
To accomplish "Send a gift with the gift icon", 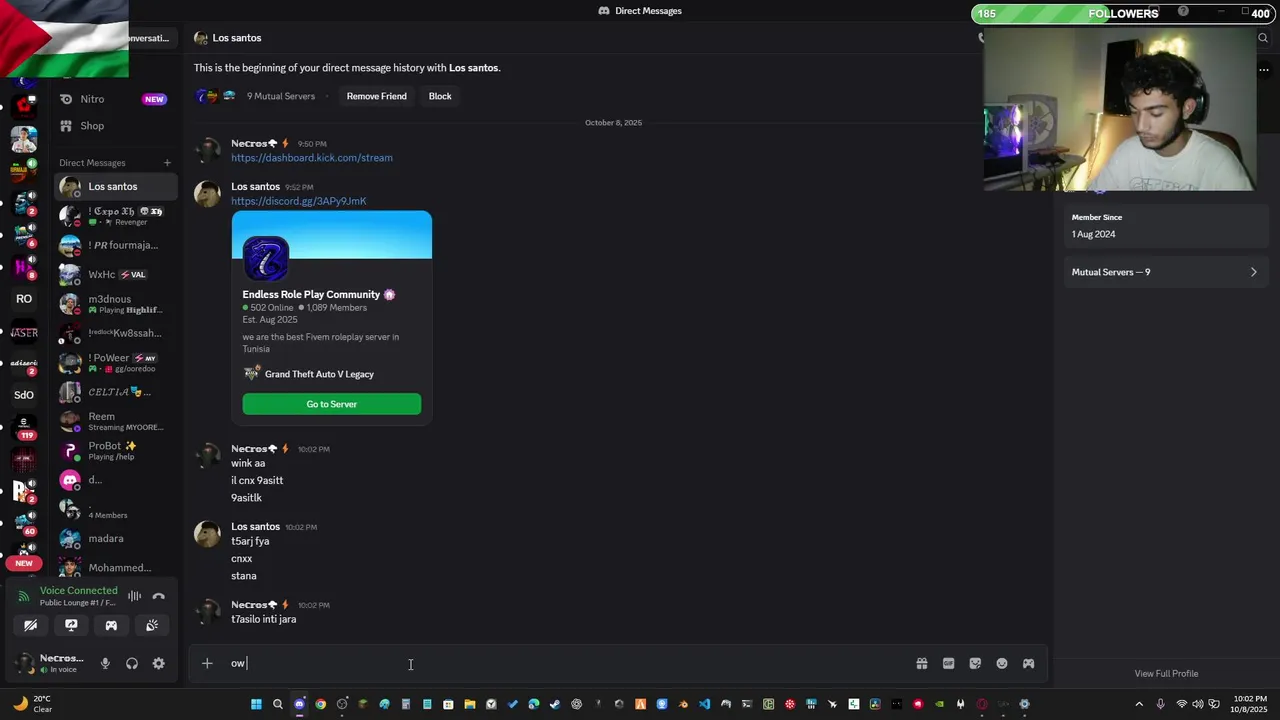I will click(x=922, y=663).
